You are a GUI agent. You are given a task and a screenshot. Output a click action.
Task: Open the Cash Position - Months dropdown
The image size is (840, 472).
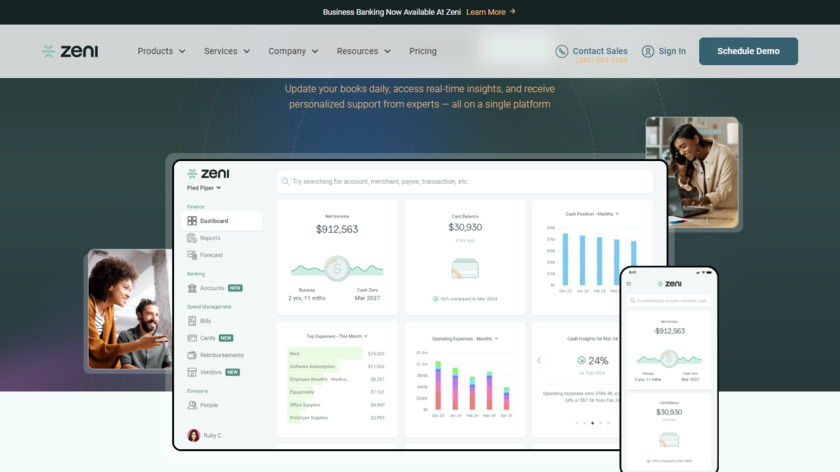(592, 214)
